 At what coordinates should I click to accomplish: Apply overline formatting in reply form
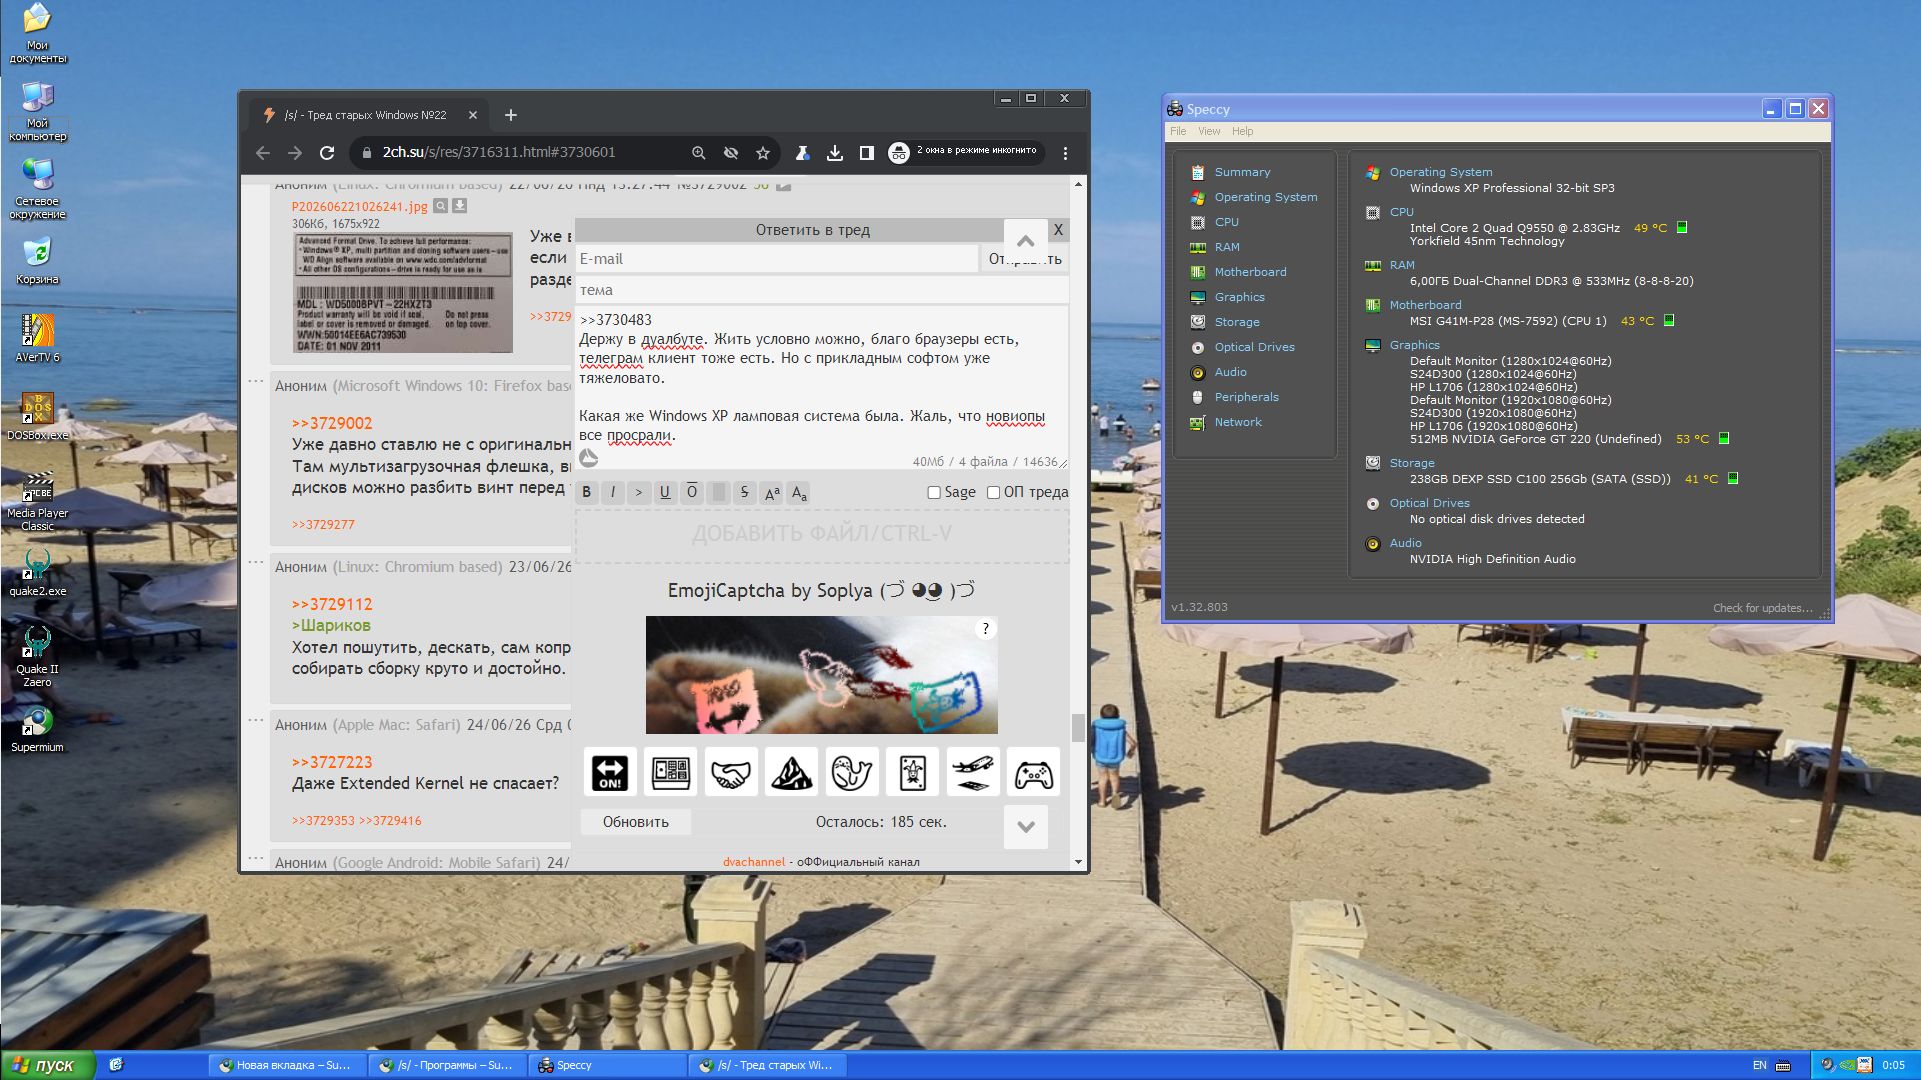click(x=692, y=492)
